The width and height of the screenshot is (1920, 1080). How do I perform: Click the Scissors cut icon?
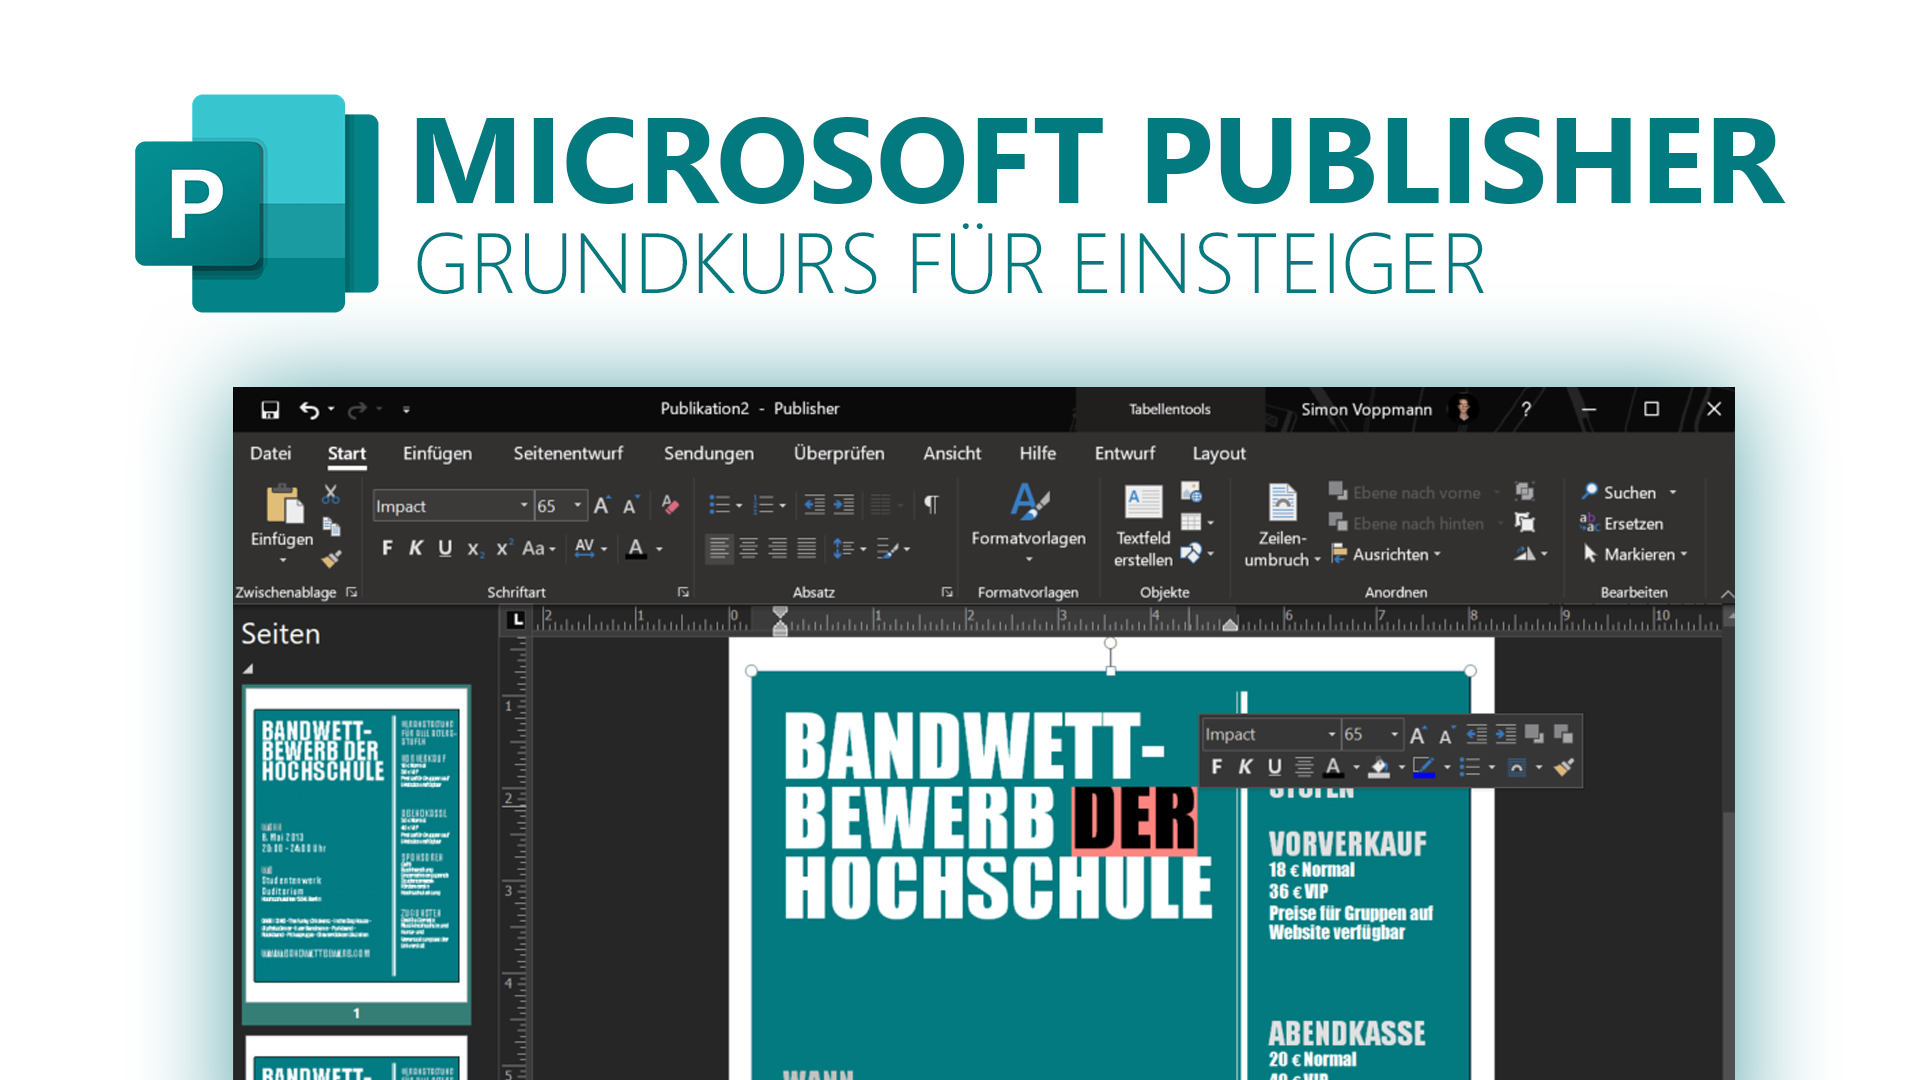click(331, 491)
